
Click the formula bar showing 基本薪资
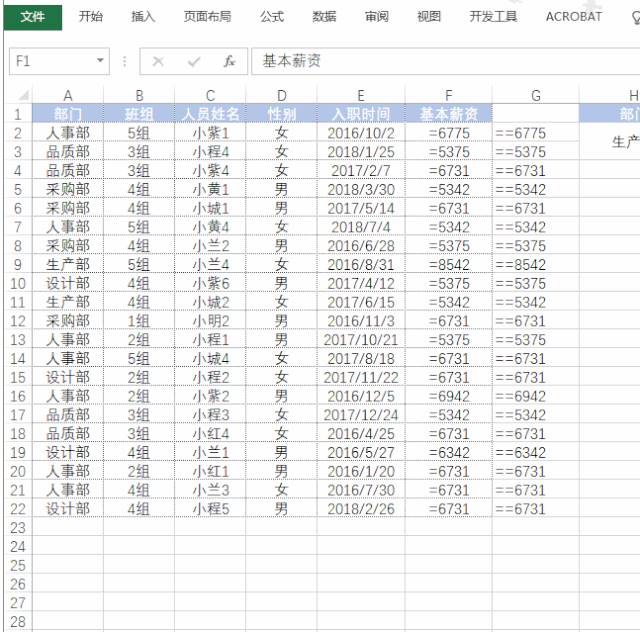click(x=445, y=61)
